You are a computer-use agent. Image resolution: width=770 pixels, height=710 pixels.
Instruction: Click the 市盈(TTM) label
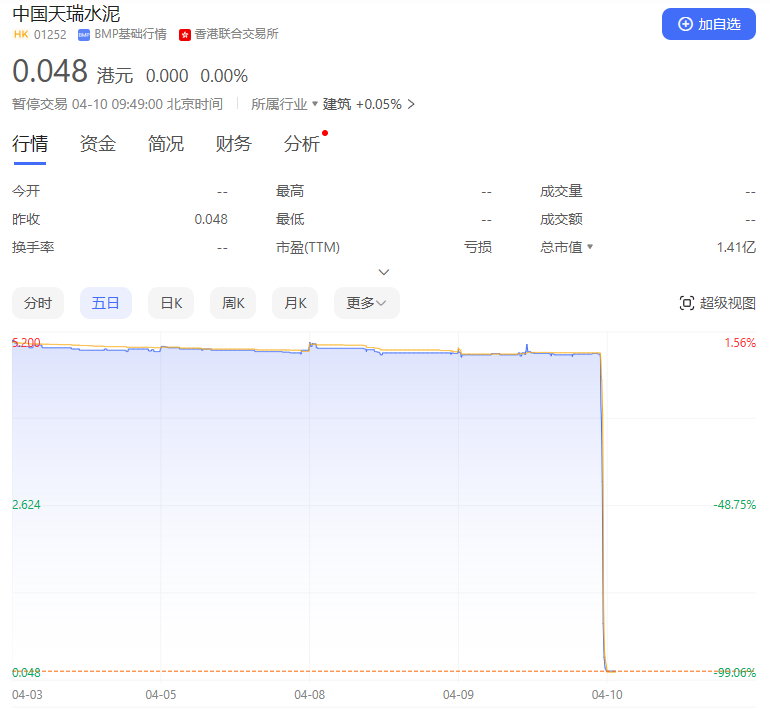(308, 247)
